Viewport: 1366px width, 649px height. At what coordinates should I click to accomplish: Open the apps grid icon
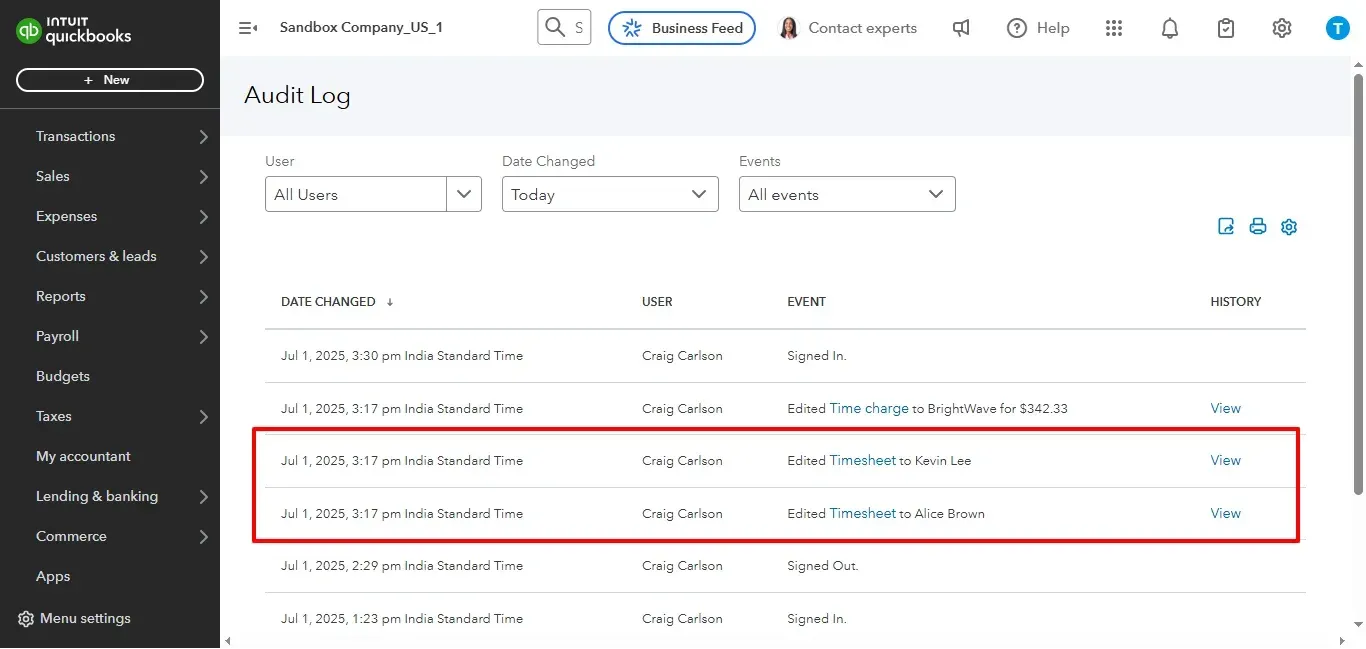pyautogui.click(x=1114, y=28)
